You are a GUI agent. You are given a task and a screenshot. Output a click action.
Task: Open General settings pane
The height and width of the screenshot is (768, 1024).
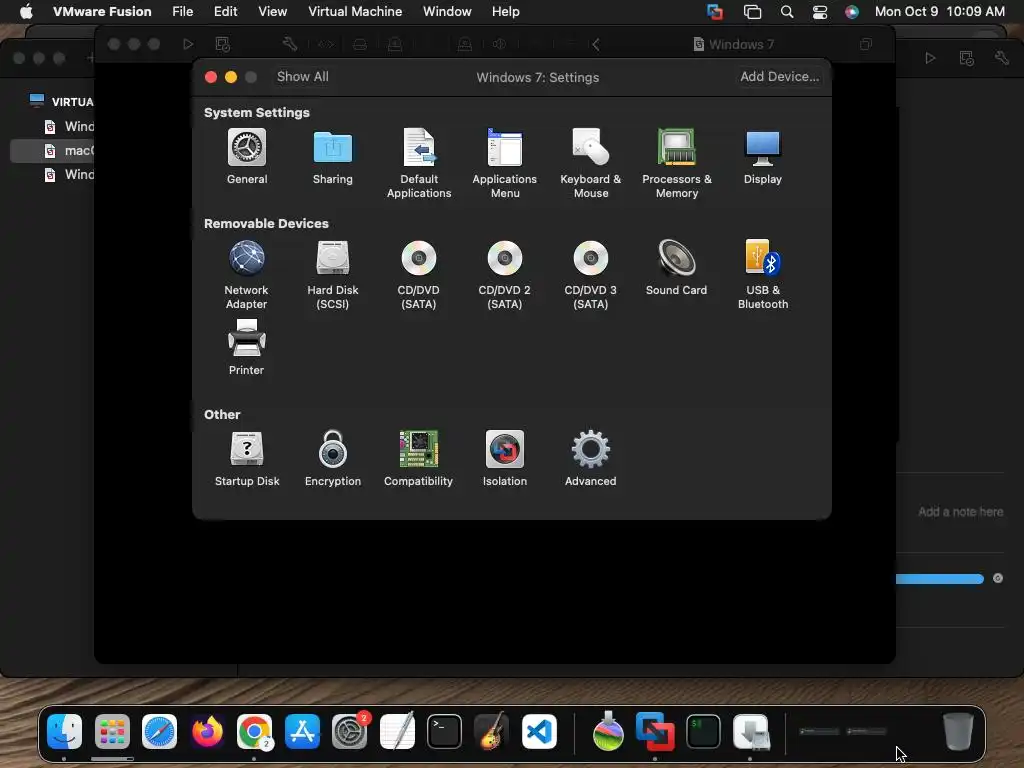[x=247, y=157]
